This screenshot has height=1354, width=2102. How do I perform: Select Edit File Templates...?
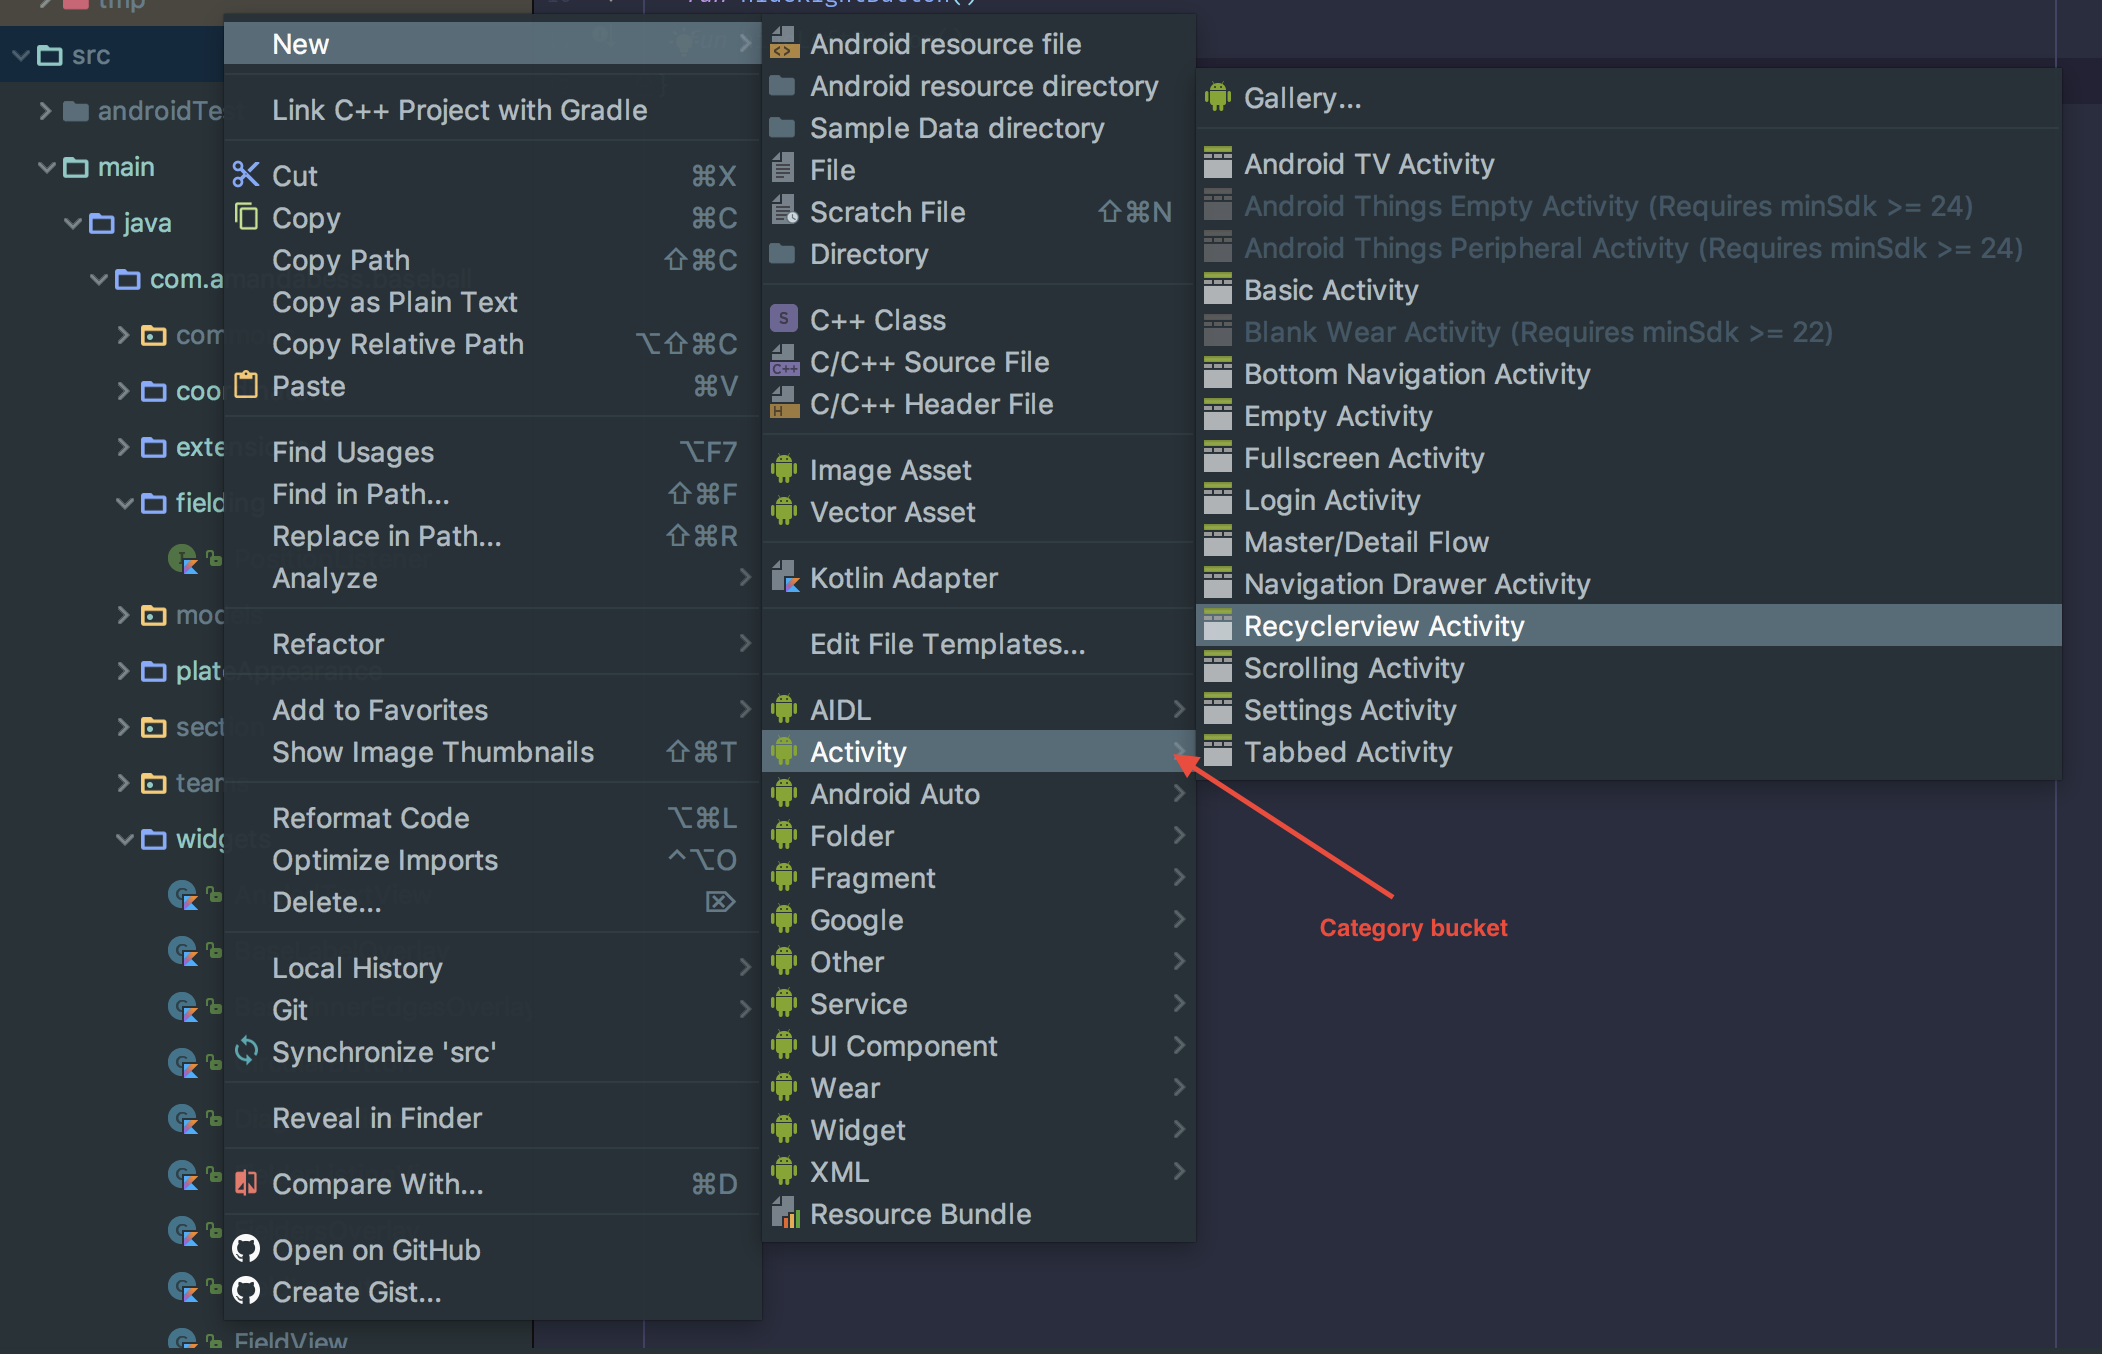click(979, 643)
